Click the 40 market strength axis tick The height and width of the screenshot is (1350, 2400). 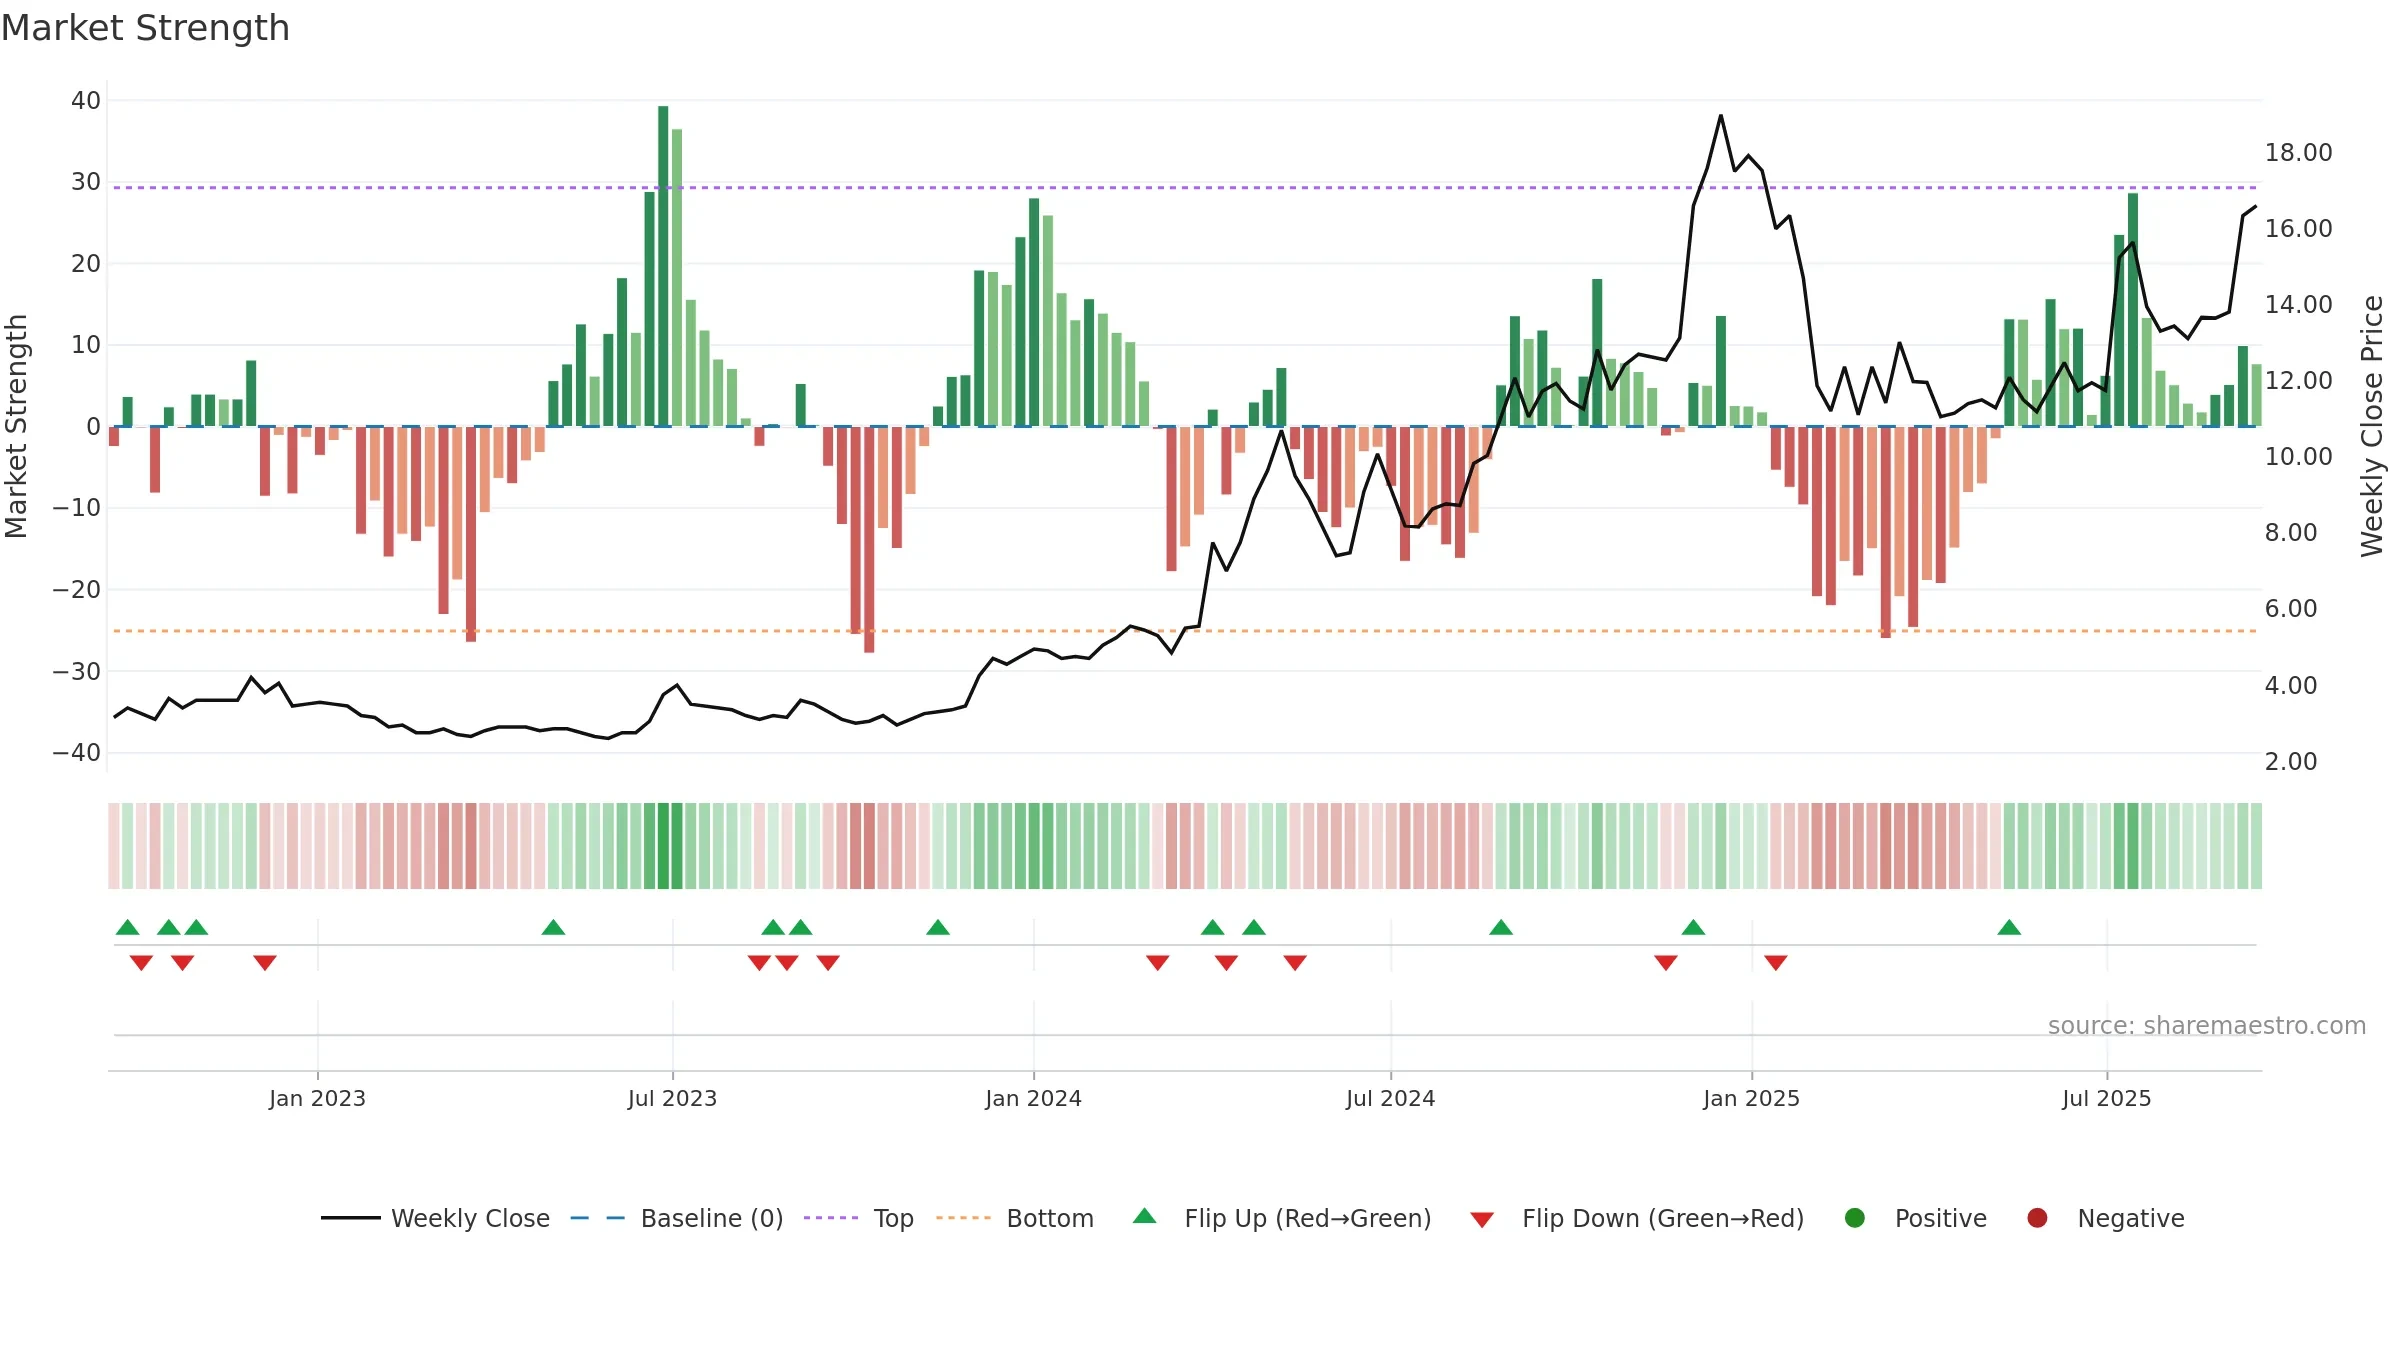(86, 100)
